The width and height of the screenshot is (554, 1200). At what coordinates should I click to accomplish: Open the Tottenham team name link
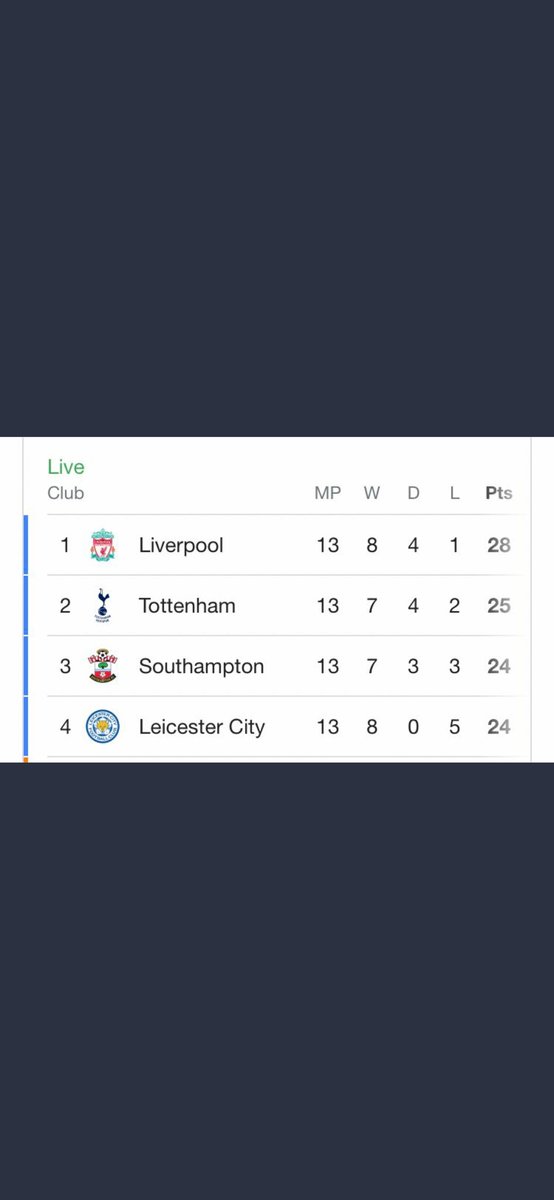pos(187,606)
